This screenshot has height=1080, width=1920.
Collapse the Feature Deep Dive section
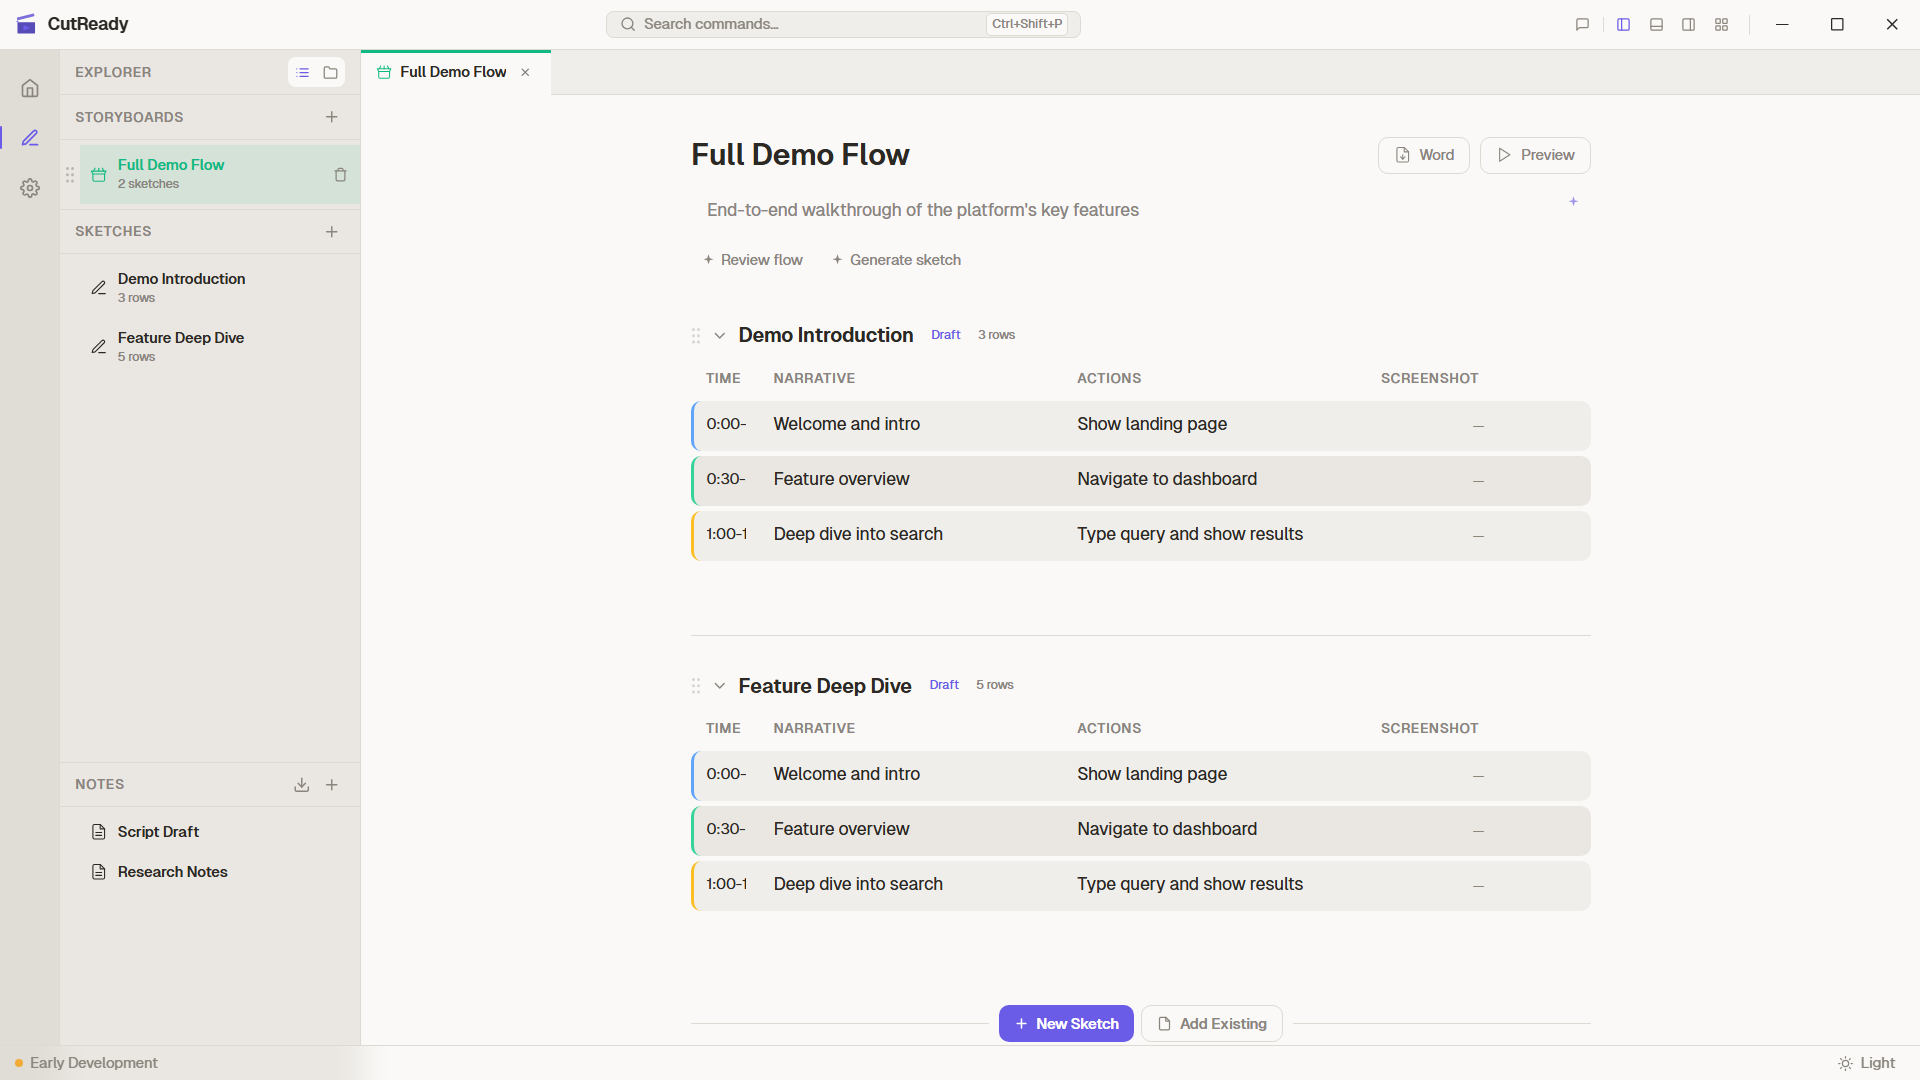click(720, 686)
